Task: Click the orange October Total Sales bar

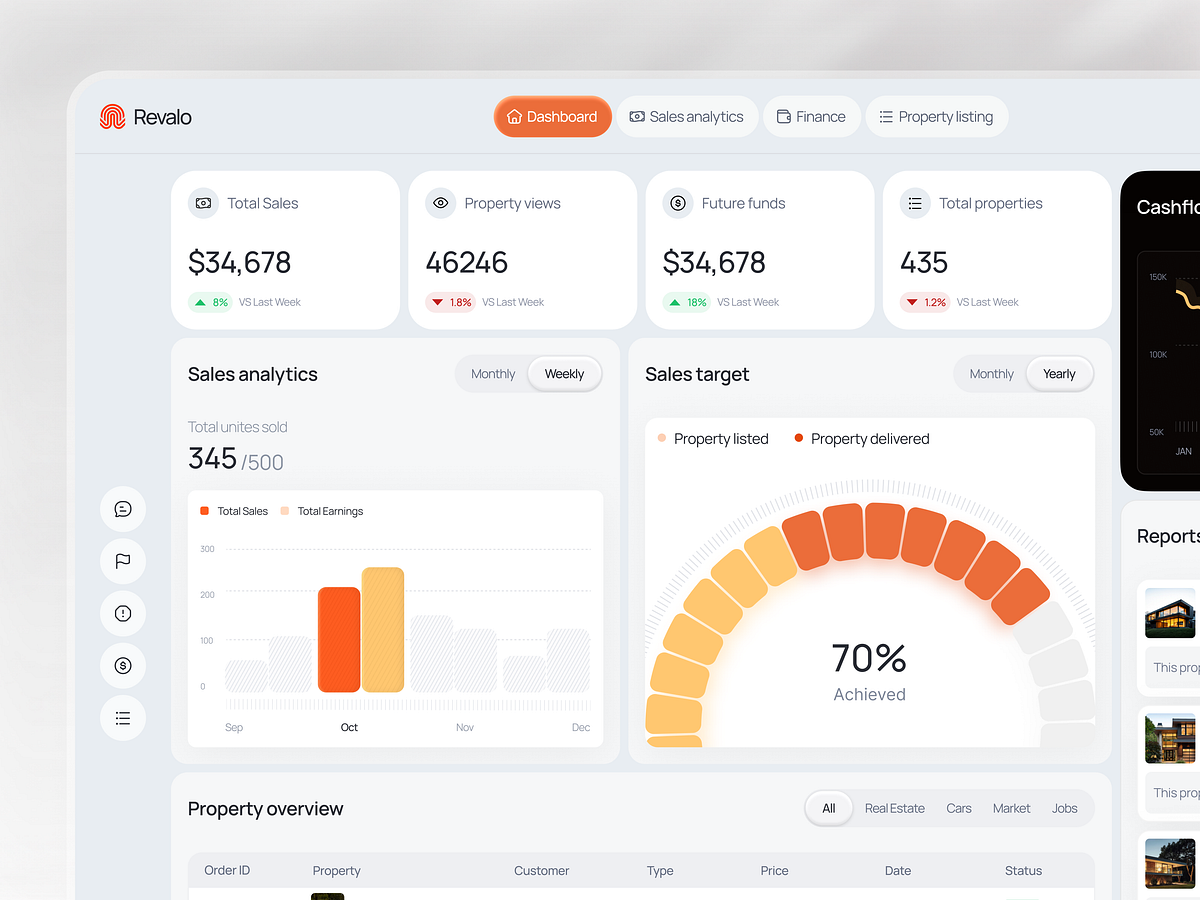Action: (x=339, y=640)
